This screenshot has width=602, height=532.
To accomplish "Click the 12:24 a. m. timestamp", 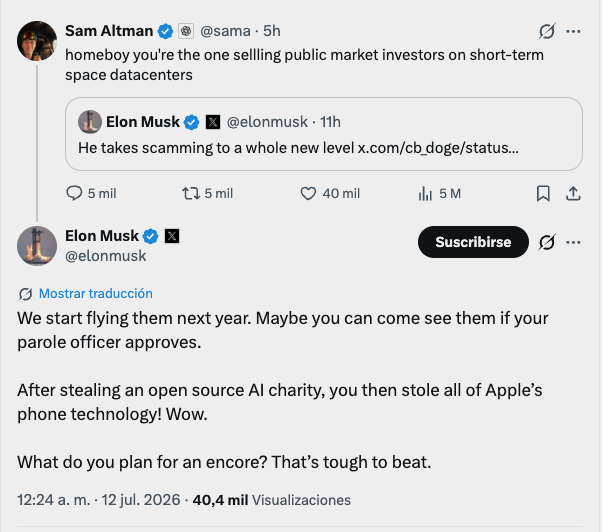I will [x=53, y=500].
